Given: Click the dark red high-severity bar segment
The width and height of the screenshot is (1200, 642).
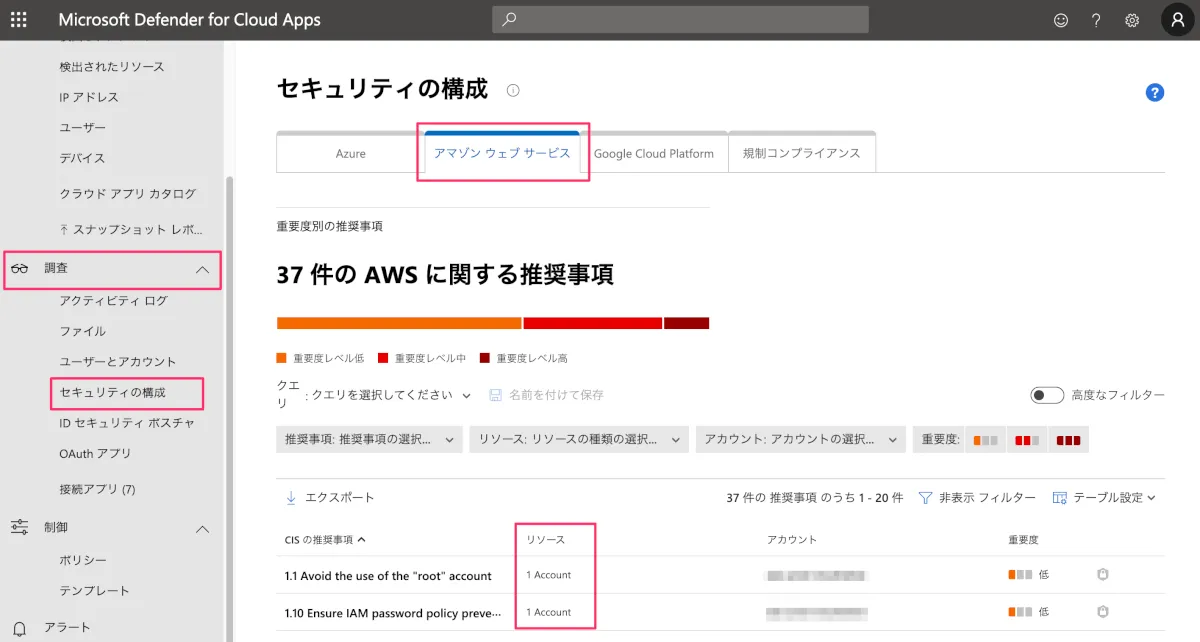Looking at the screenshot, I should tap(686, 323).
